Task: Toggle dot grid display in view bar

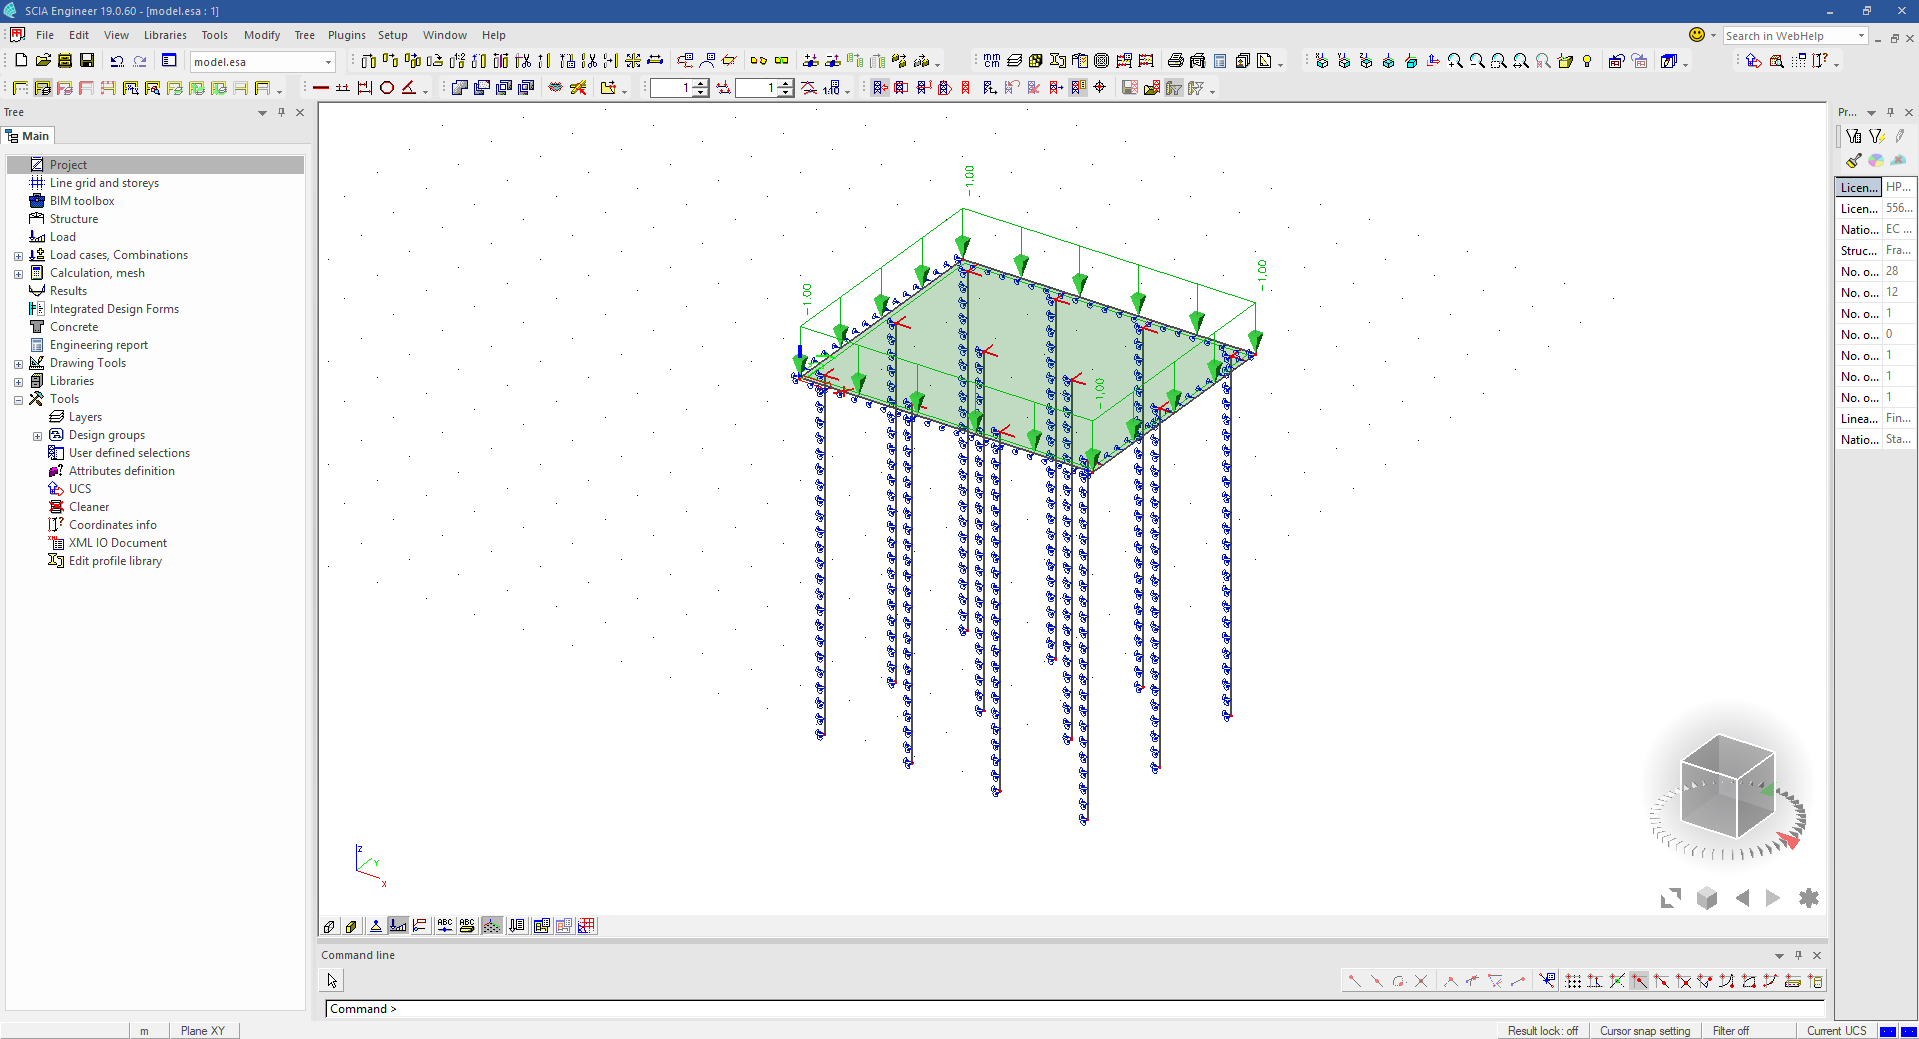Action: coord(492,926)
